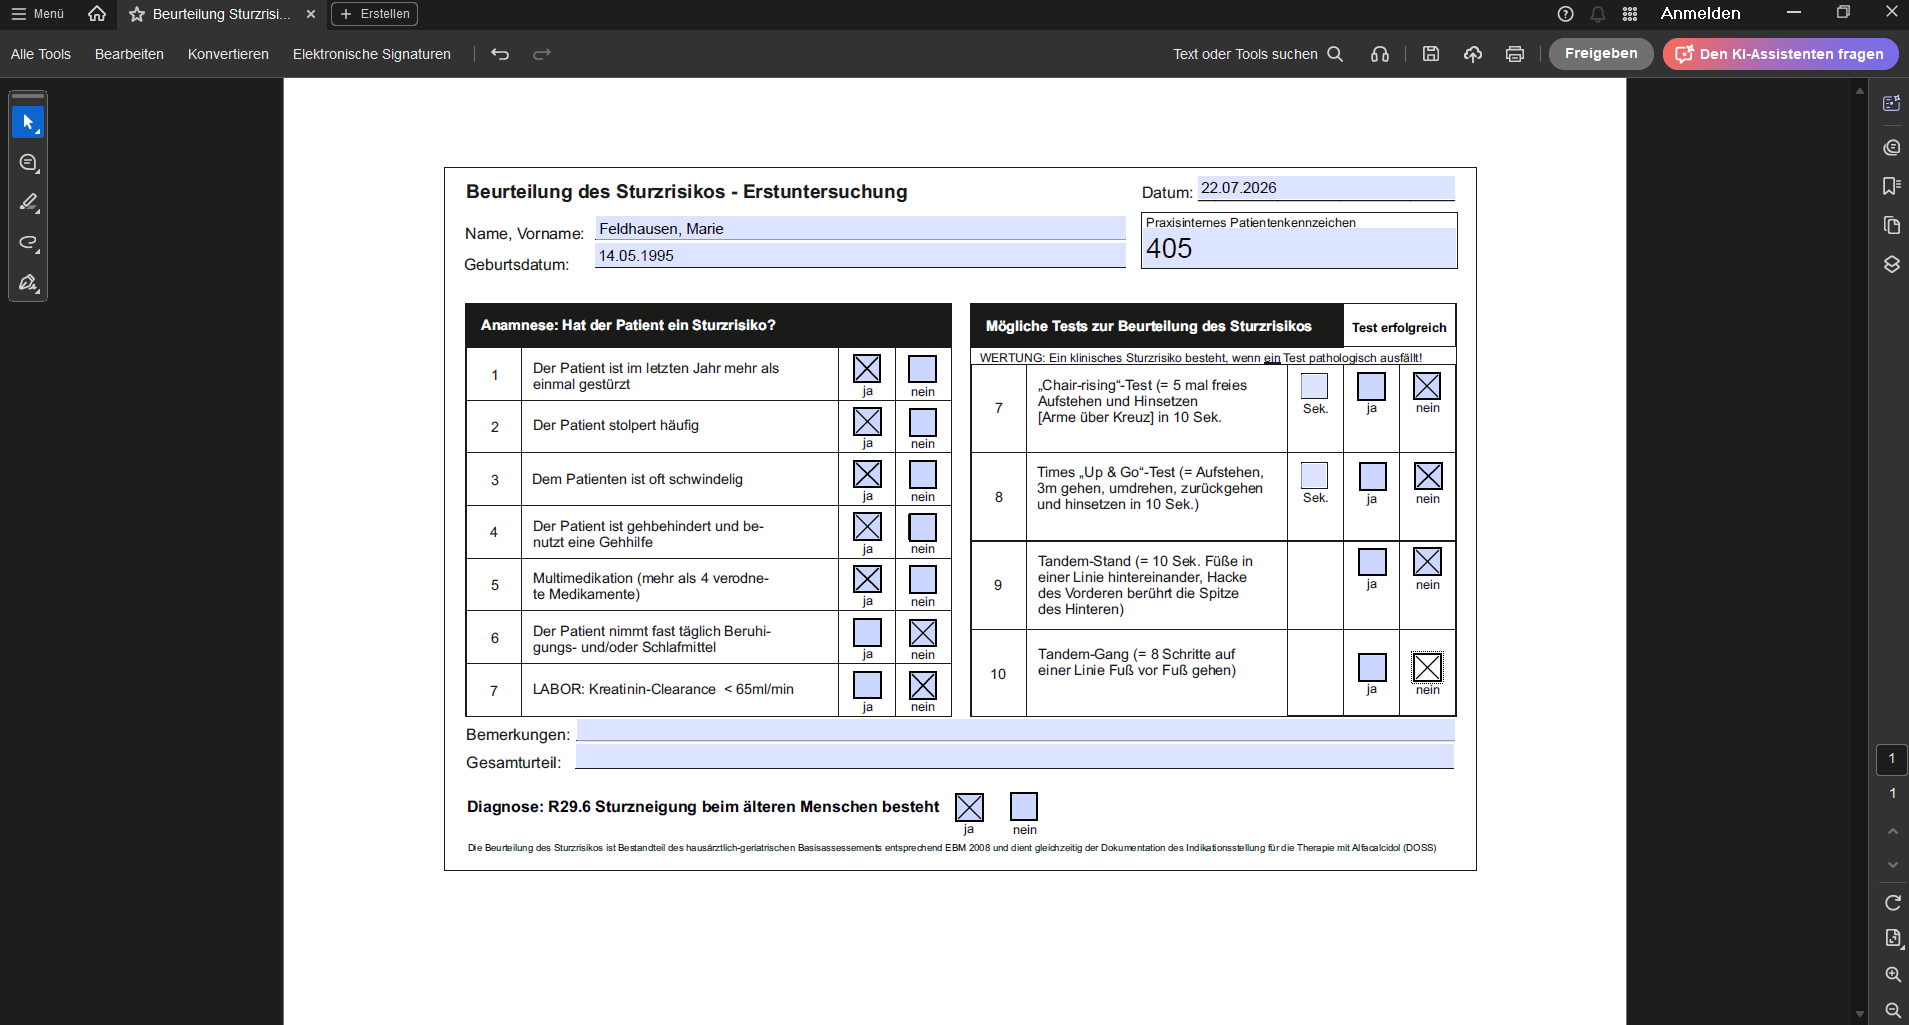Redo the last action
The image size is (1909, 1025).
point(542,54)
